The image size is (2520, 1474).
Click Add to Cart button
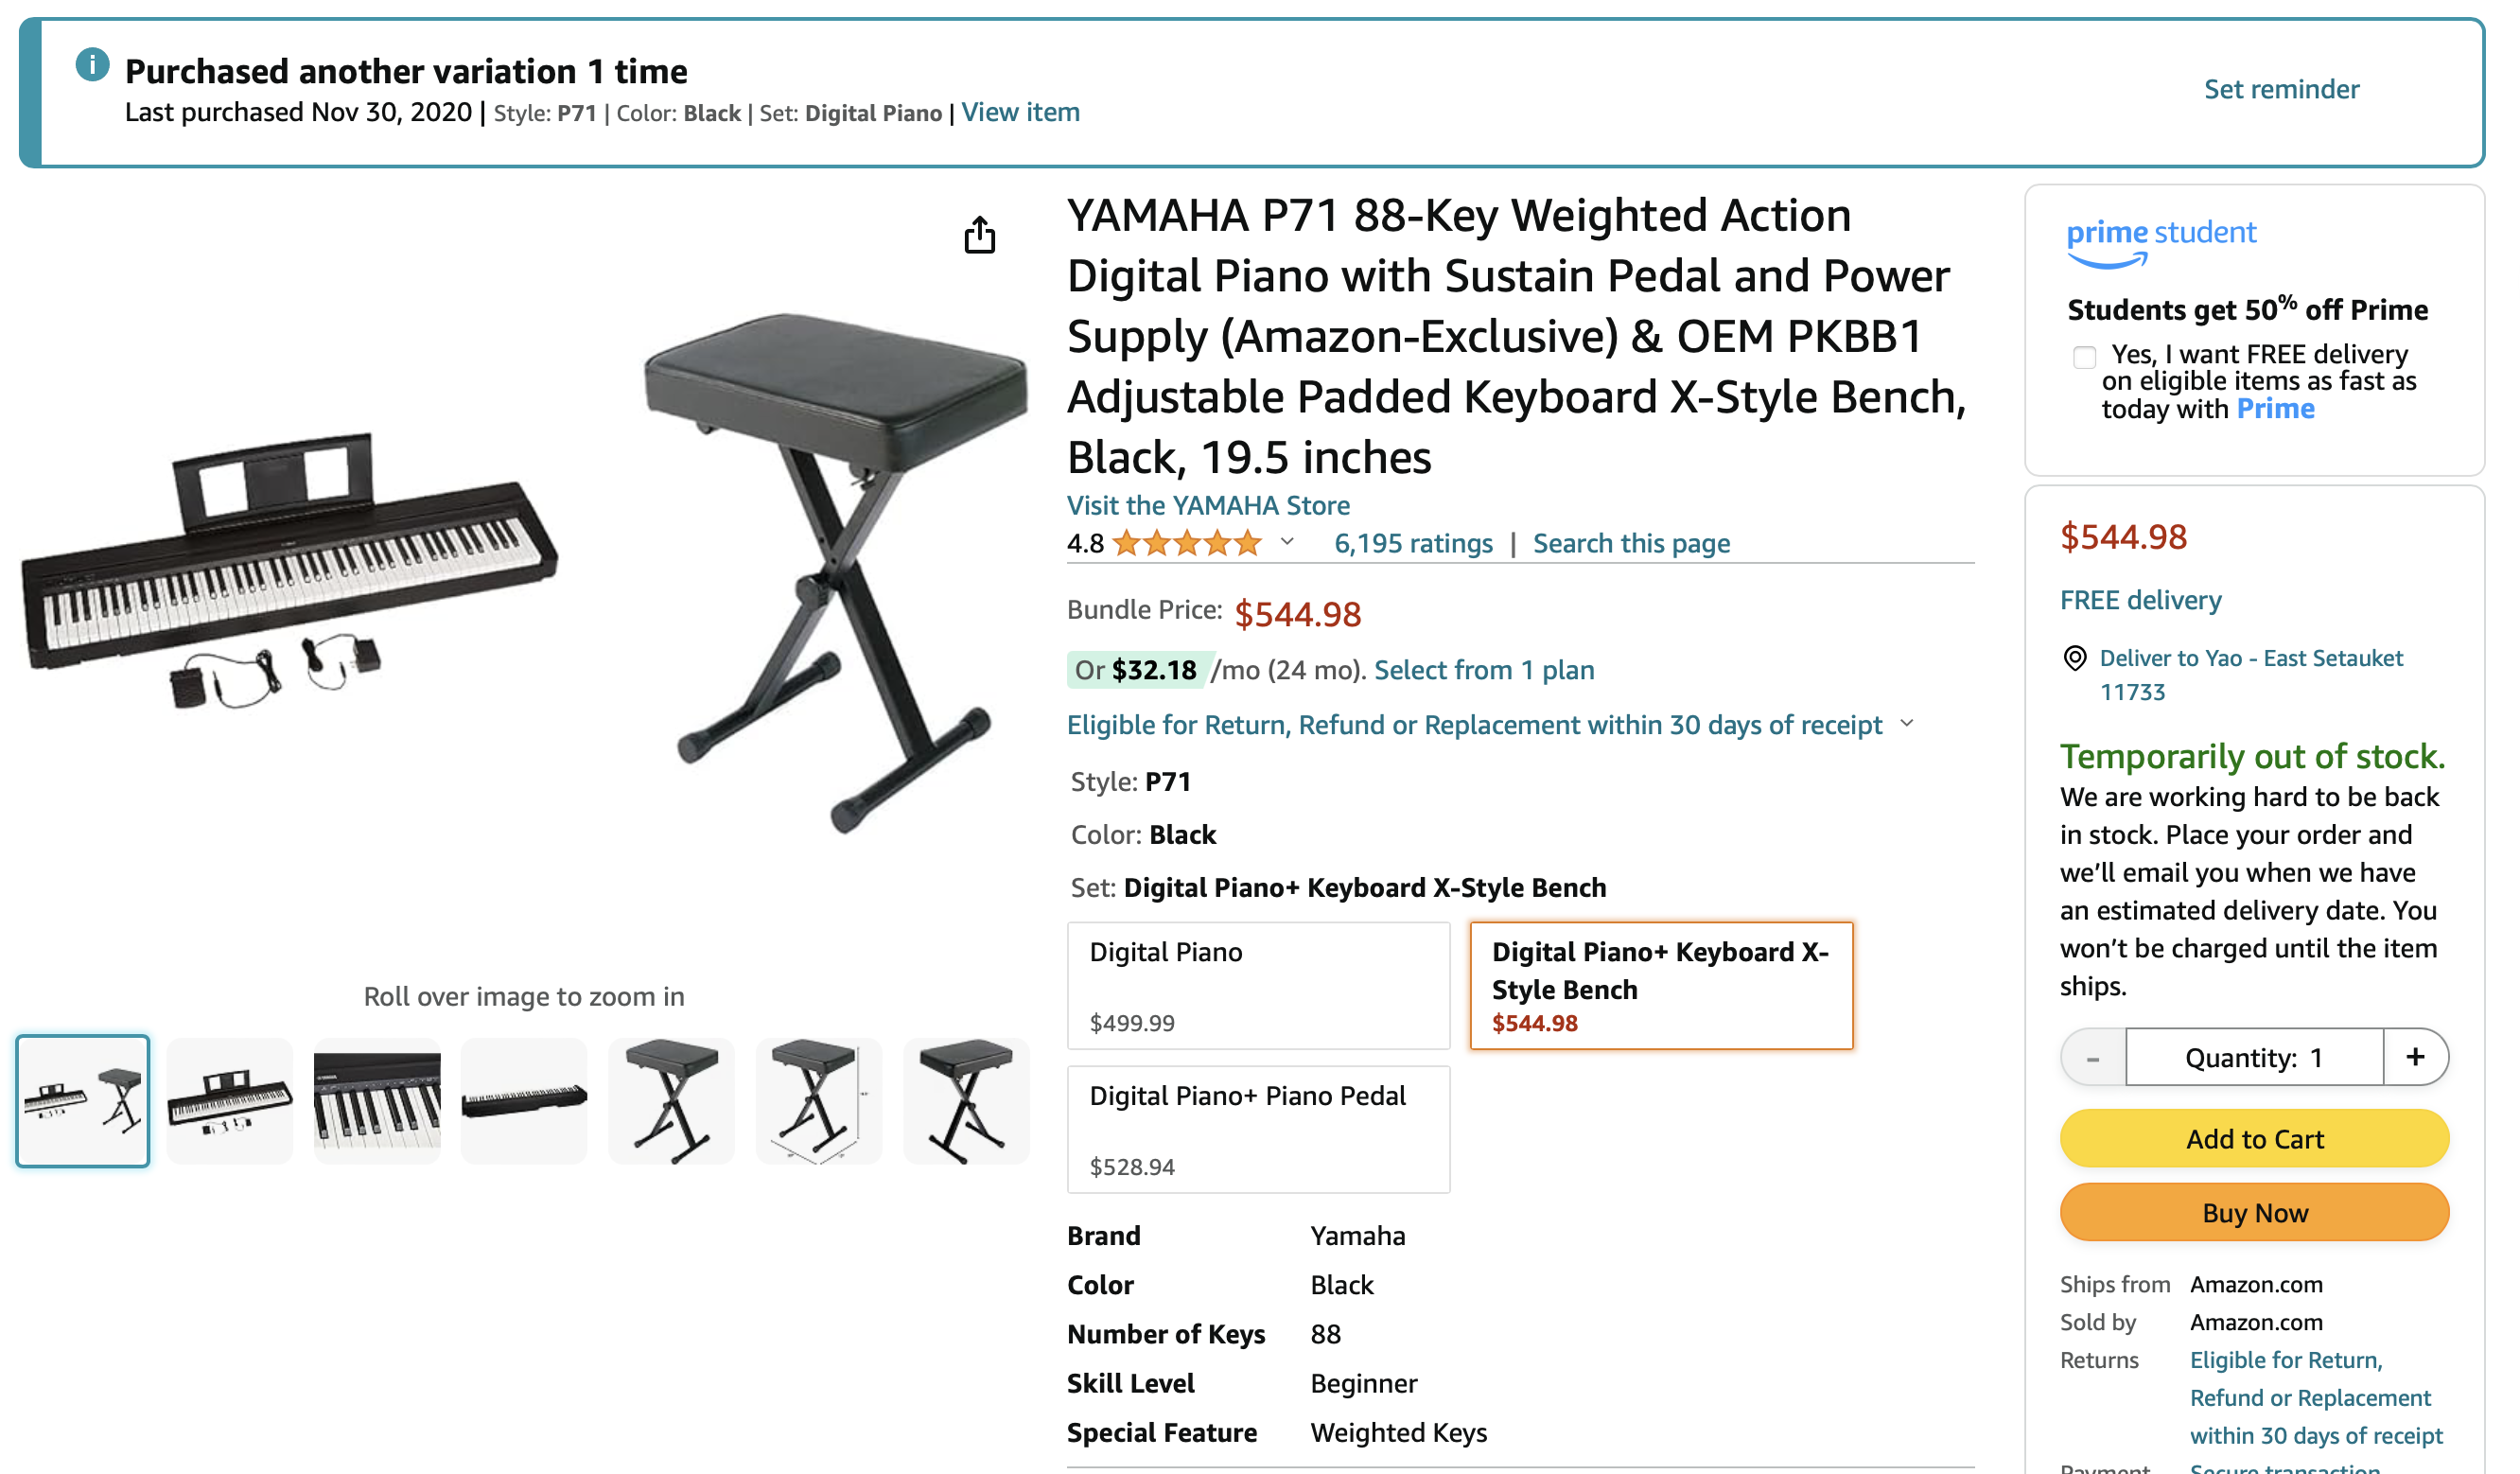[x=2253, y=1138]
